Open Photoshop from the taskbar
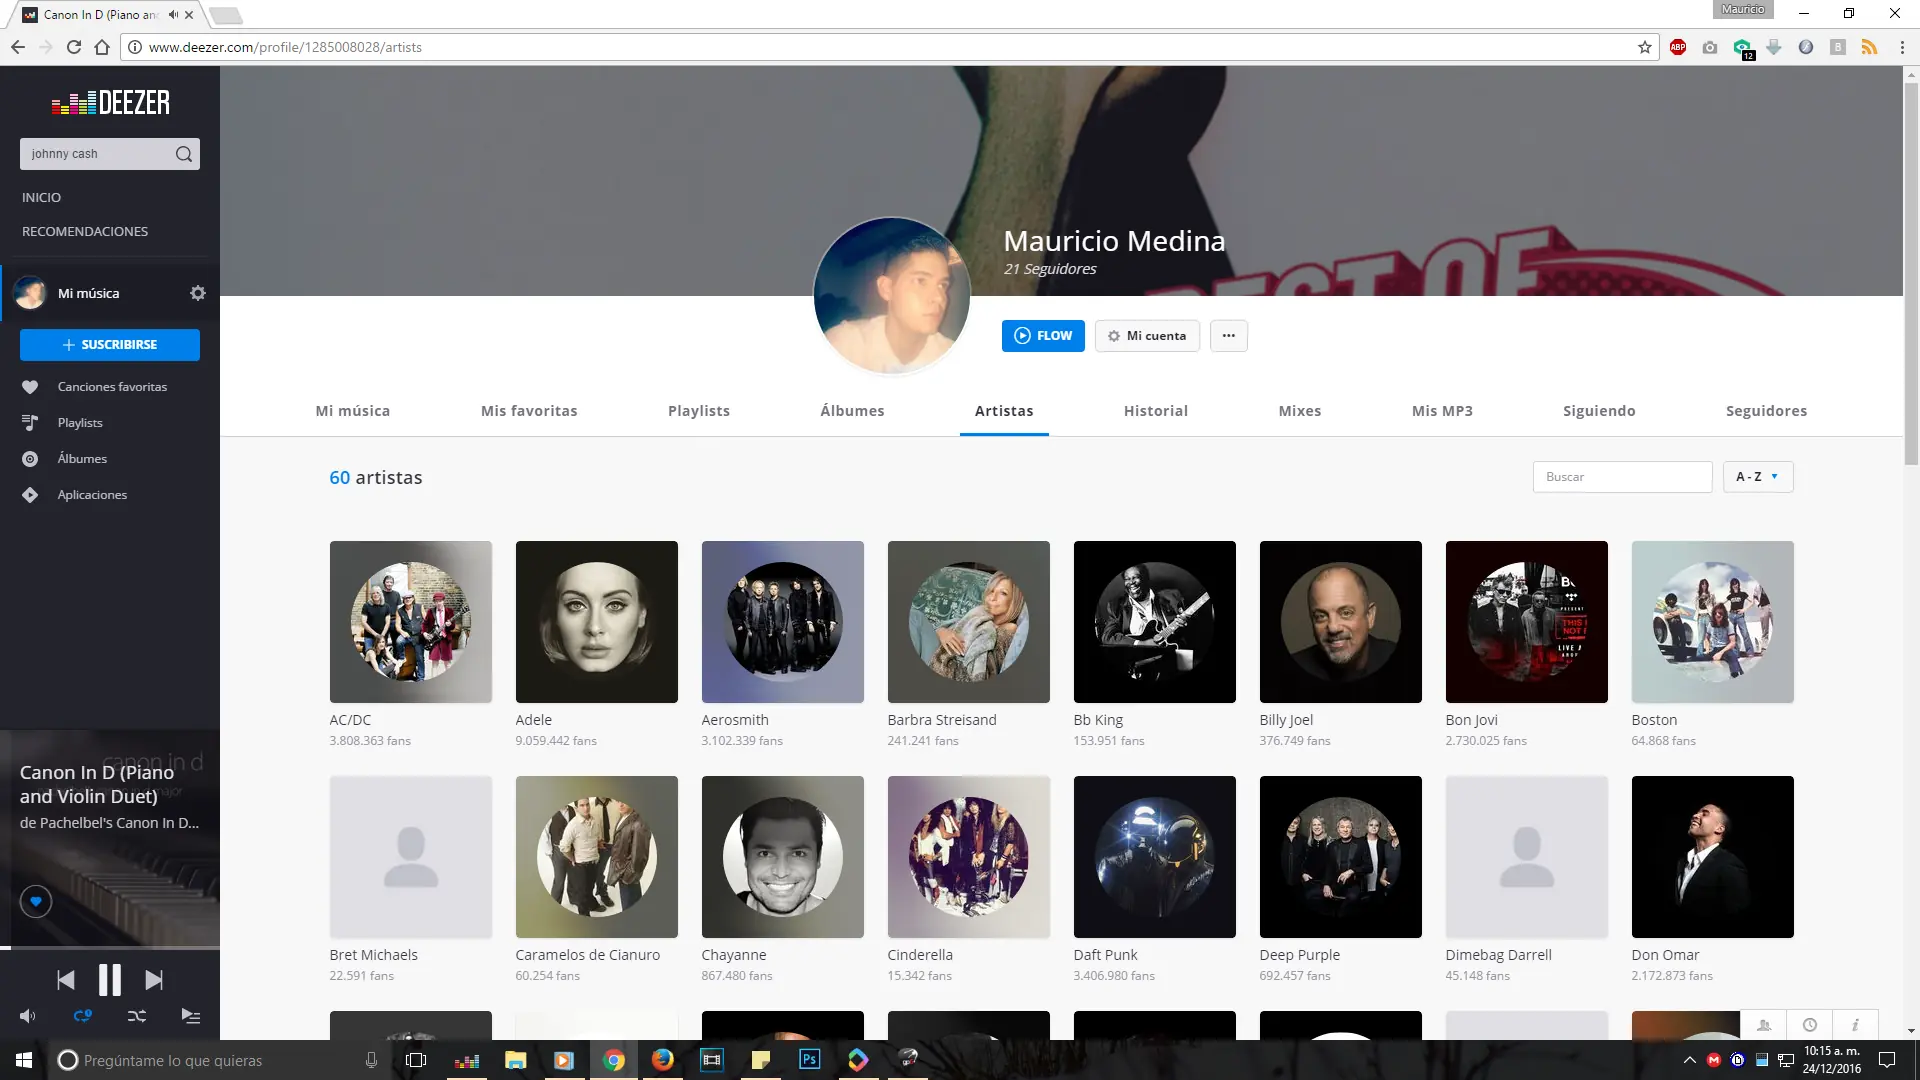 point(809,1060)
